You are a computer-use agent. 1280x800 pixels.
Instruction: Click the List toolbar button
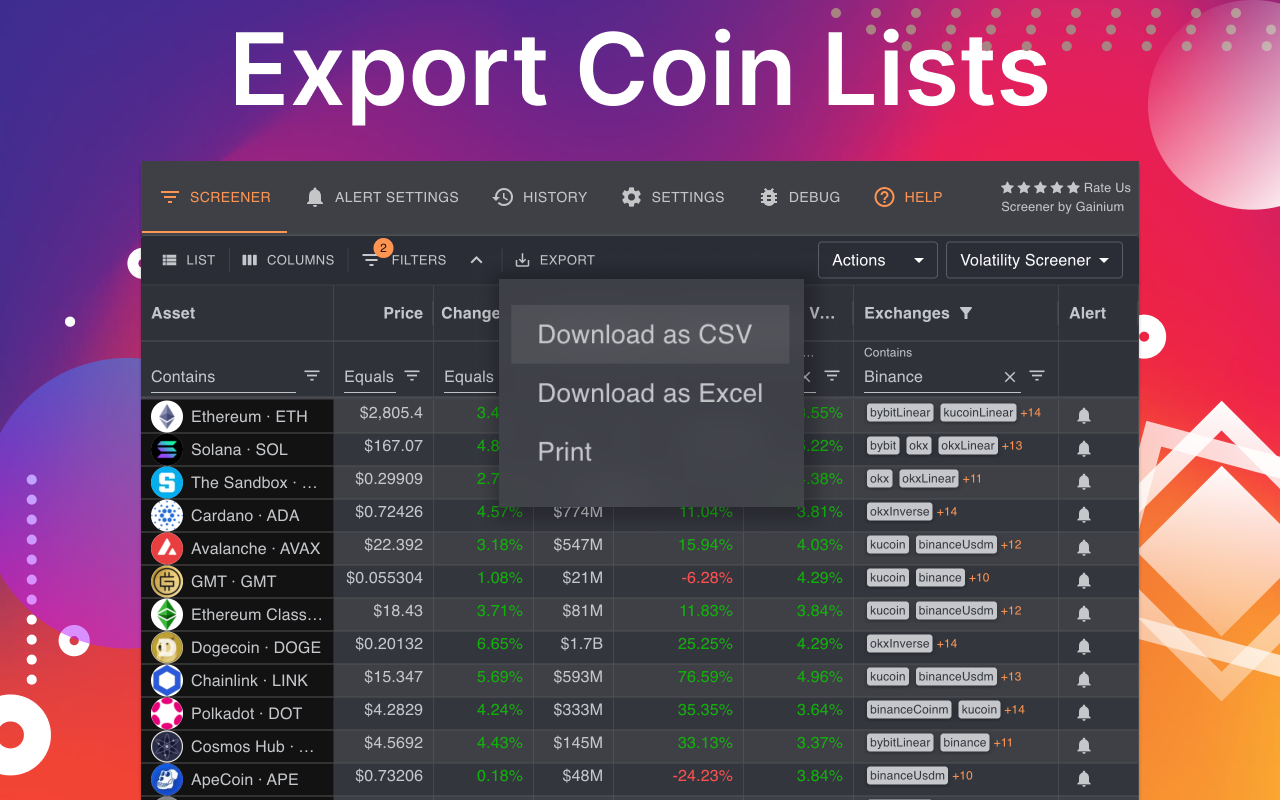[x=188, y=260]
